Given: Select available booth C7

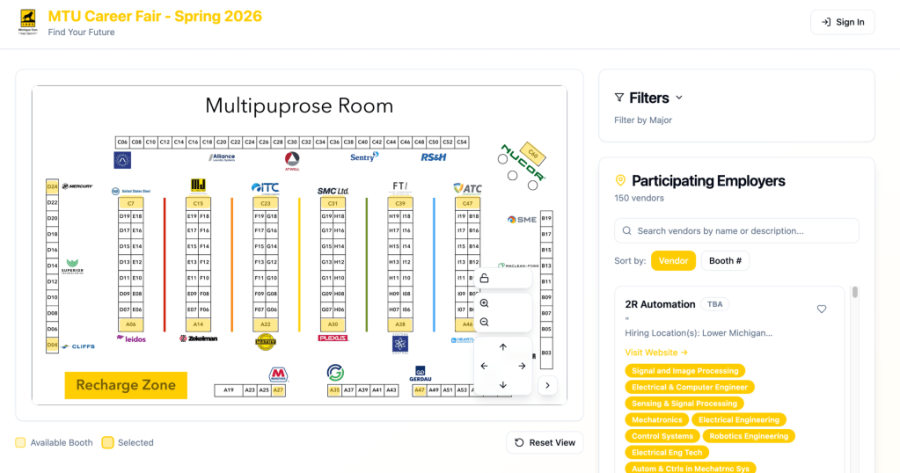Looking at the screenshot, I should click(131, 203).
